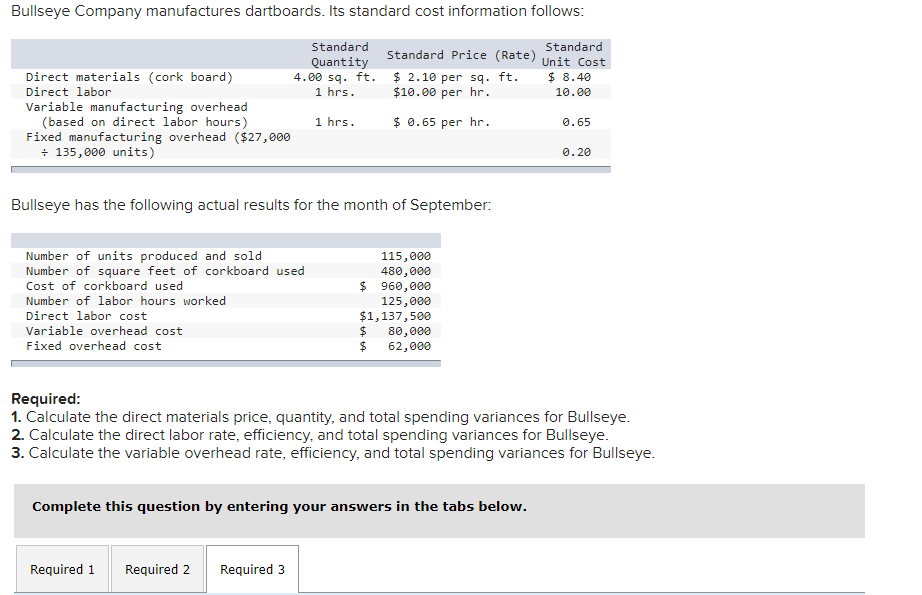
Task: Click the Required: heading
Action: point(46,399)
